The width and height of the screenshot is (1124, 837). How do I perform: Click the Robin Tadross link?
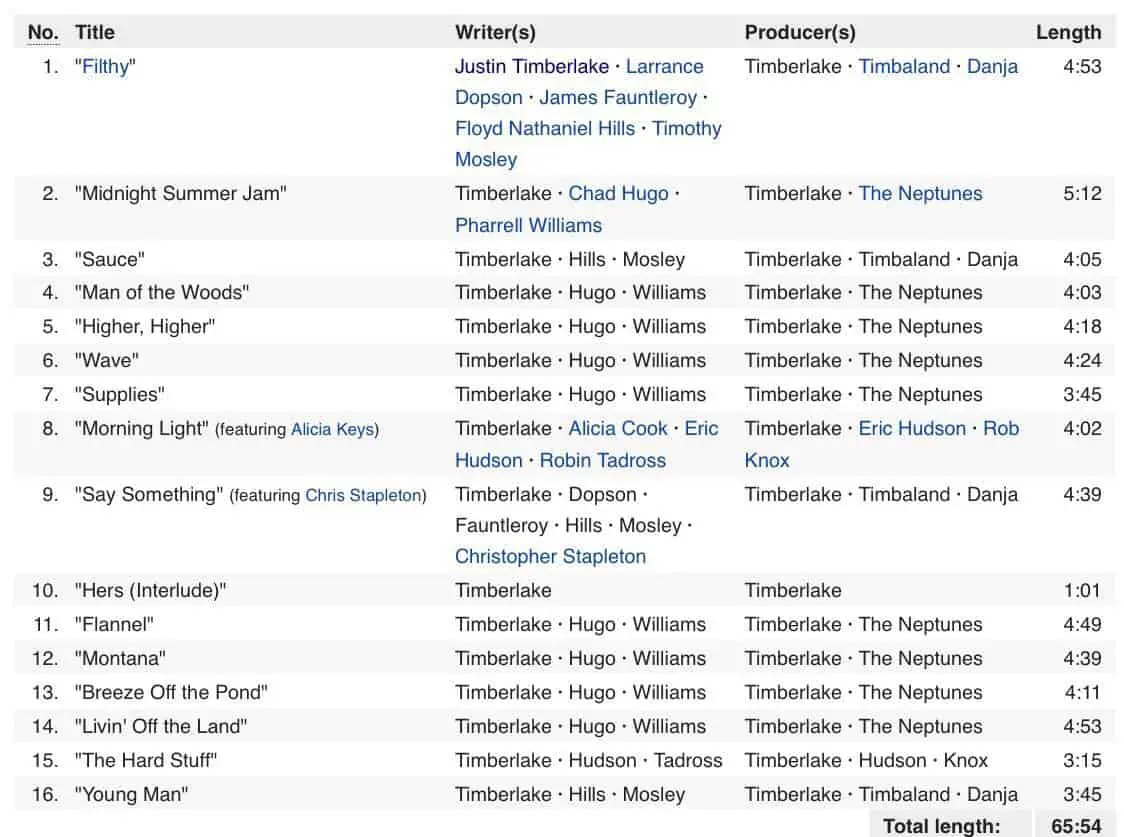[x=602, y=461]
